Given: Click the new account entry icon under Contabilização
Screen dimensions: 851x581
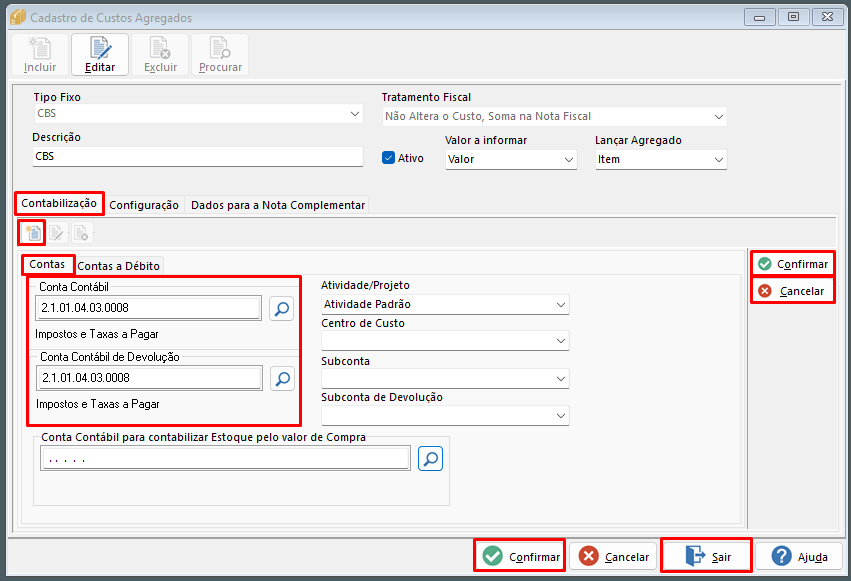Looking at the screenshot, I should (x=33, y=233).
